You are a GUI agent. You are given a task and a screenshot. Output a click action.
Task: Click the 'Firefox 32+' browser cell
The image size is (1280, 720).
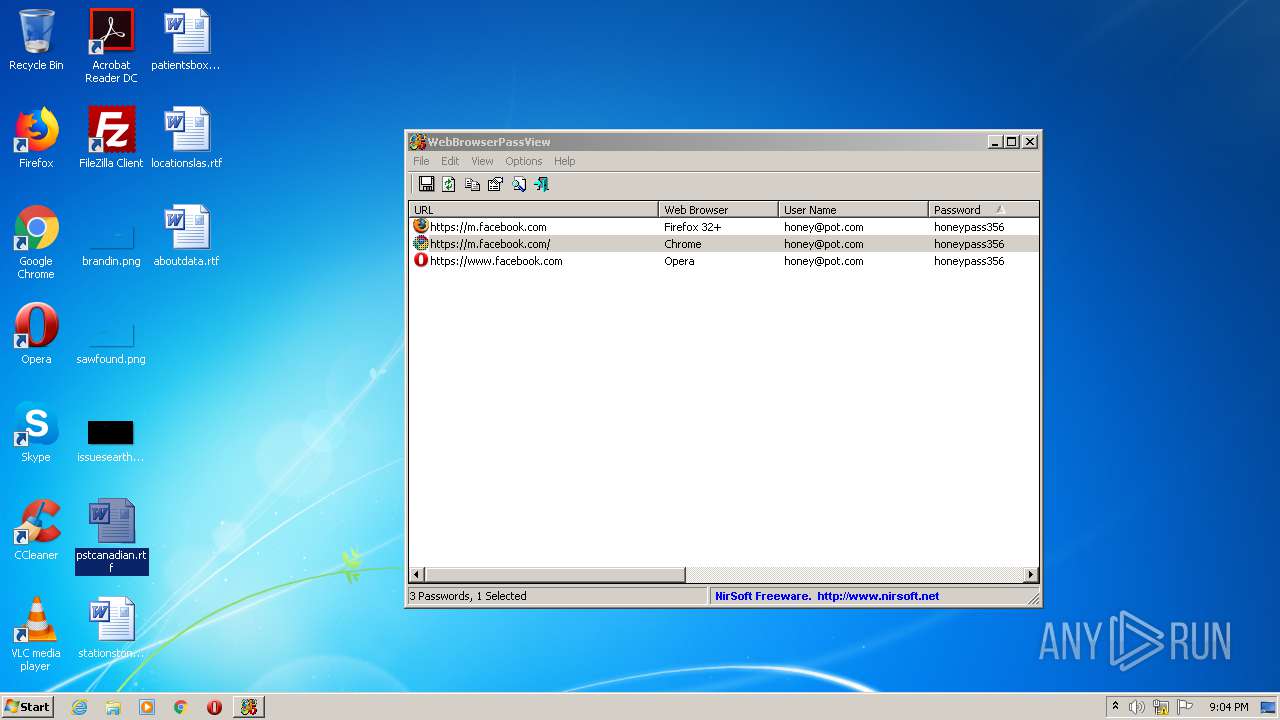pos(693,227)
